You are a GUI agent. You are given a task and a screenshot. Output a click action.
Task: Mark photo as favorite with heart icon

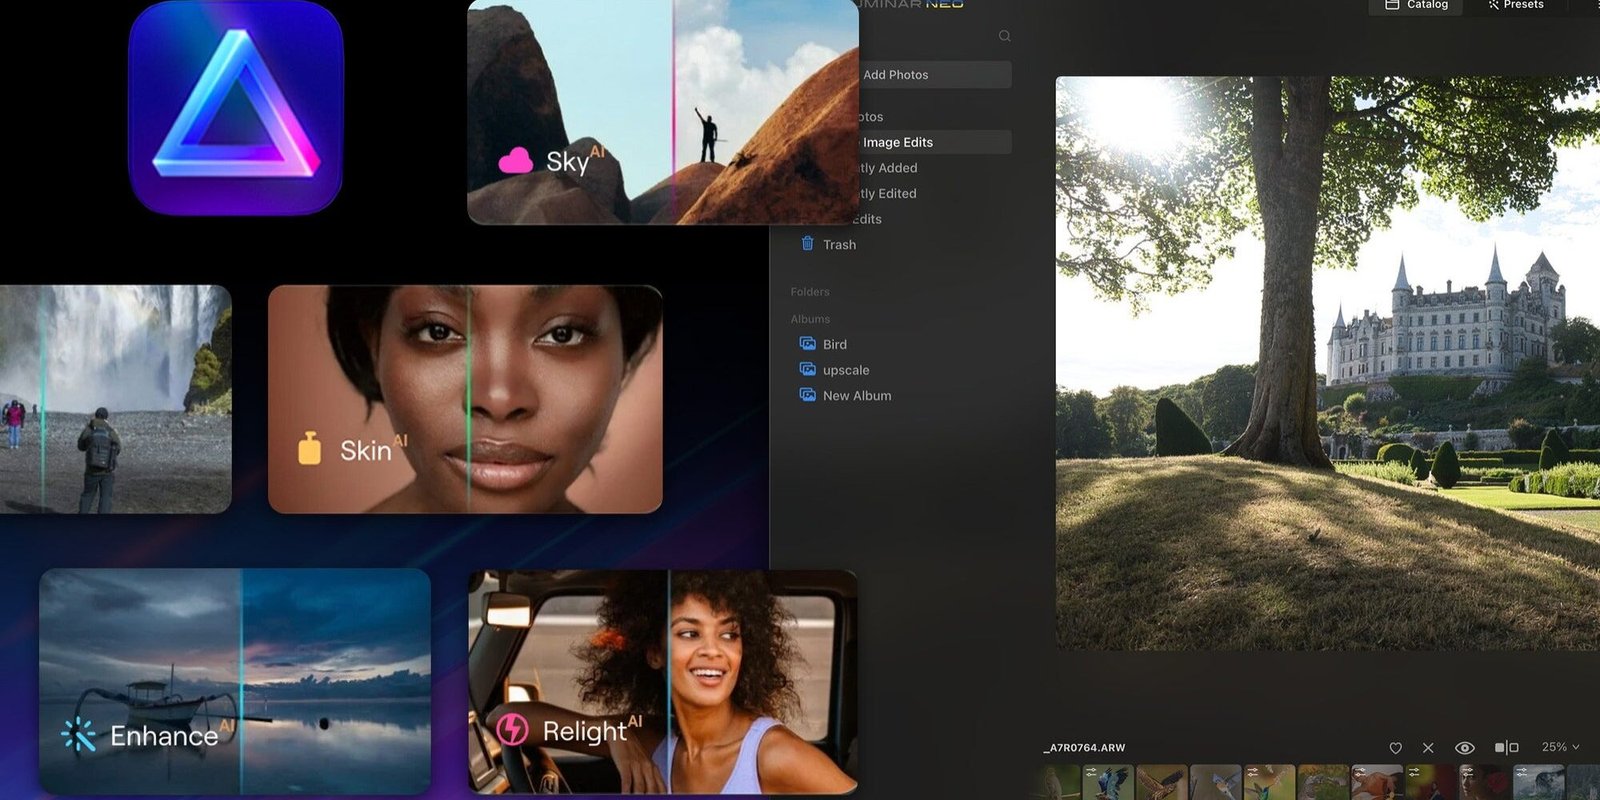tap(1395, 748)
